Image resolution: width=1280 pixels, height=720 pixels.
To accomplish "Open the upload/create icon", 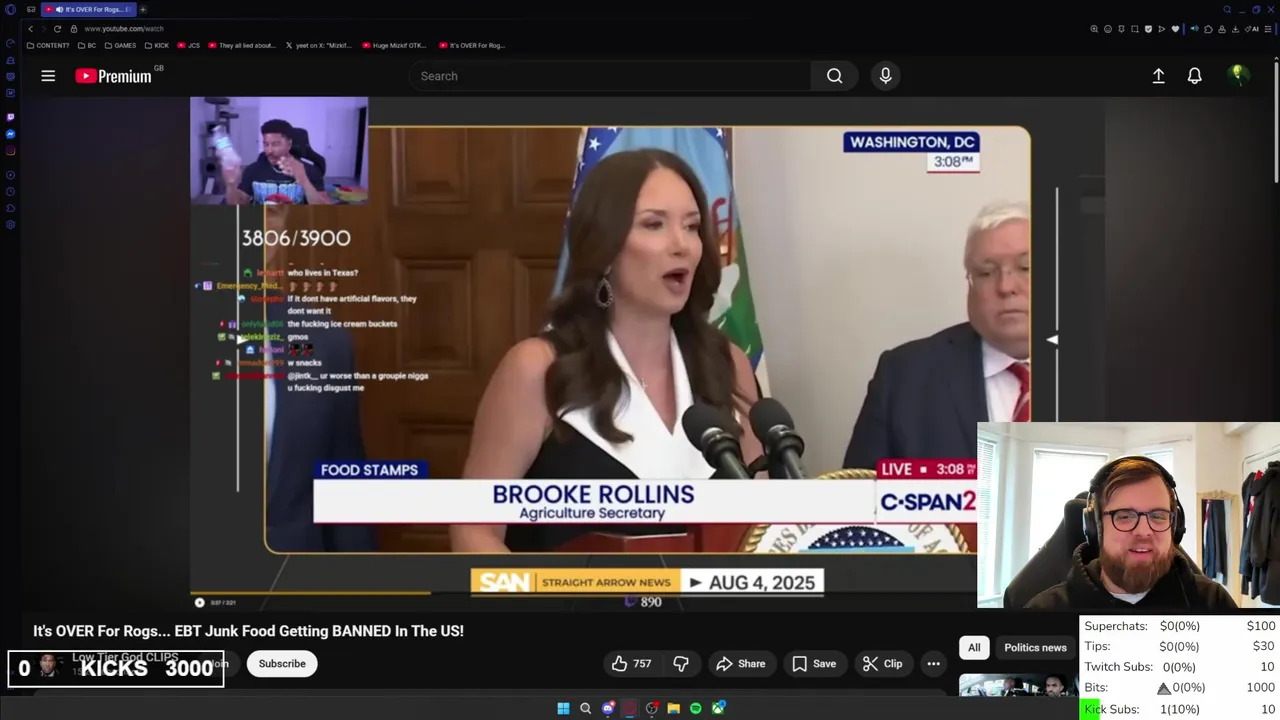I will (x=1158, y=76).
